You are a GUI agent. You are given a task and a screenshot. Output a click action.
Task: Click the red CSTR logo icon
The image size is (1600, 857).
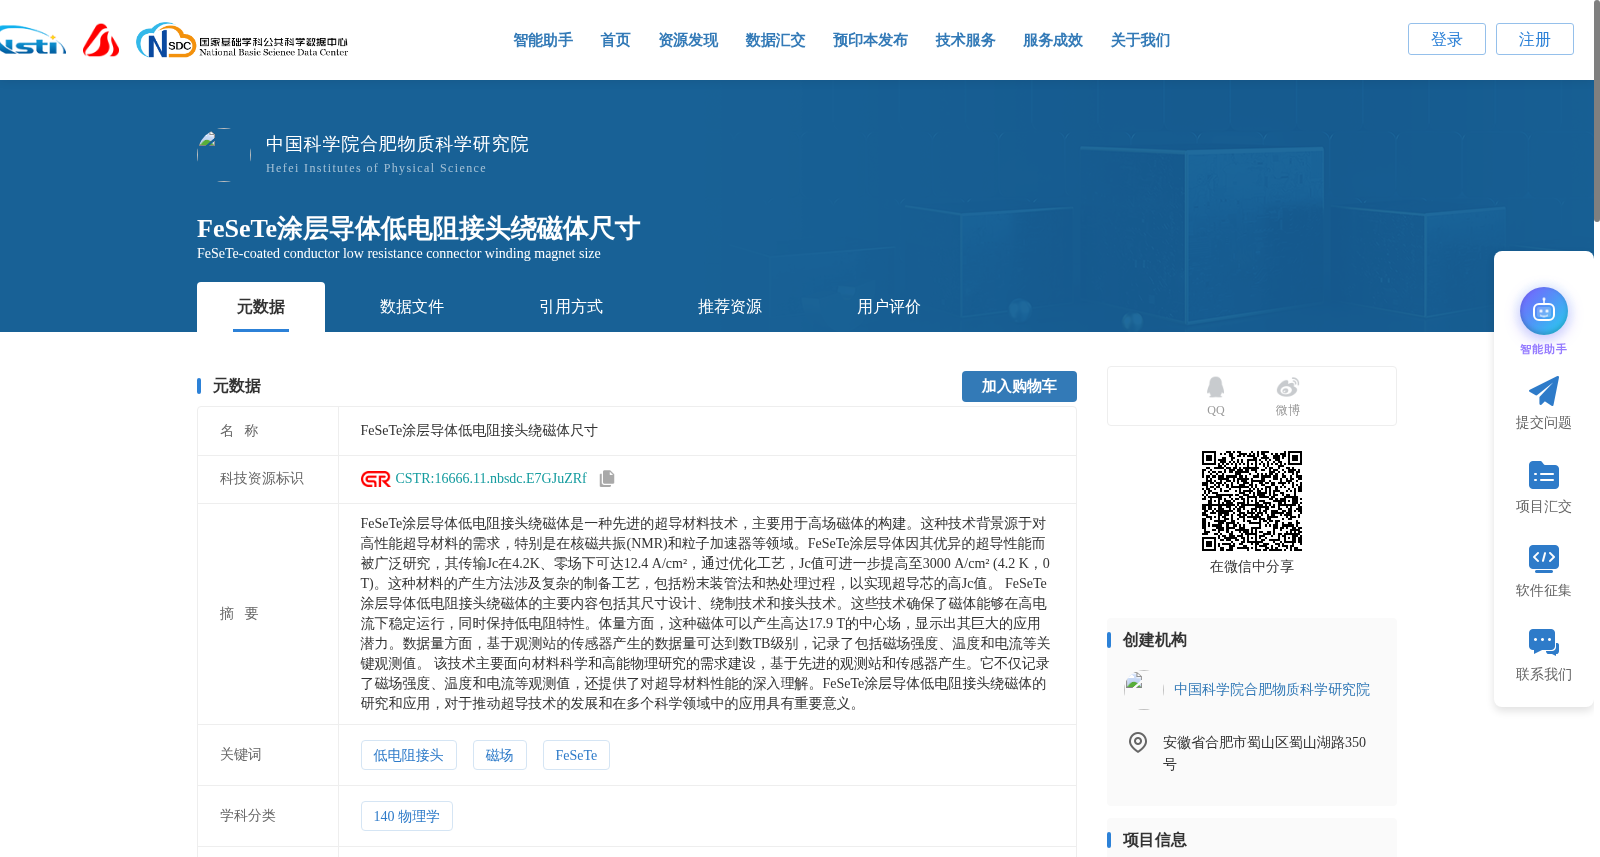point(375,479)
